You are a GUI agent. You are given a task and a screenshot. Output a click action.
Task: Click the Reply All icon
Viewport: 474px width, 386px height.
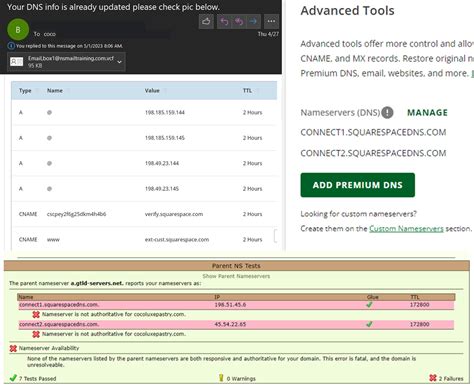pos(239,22)
